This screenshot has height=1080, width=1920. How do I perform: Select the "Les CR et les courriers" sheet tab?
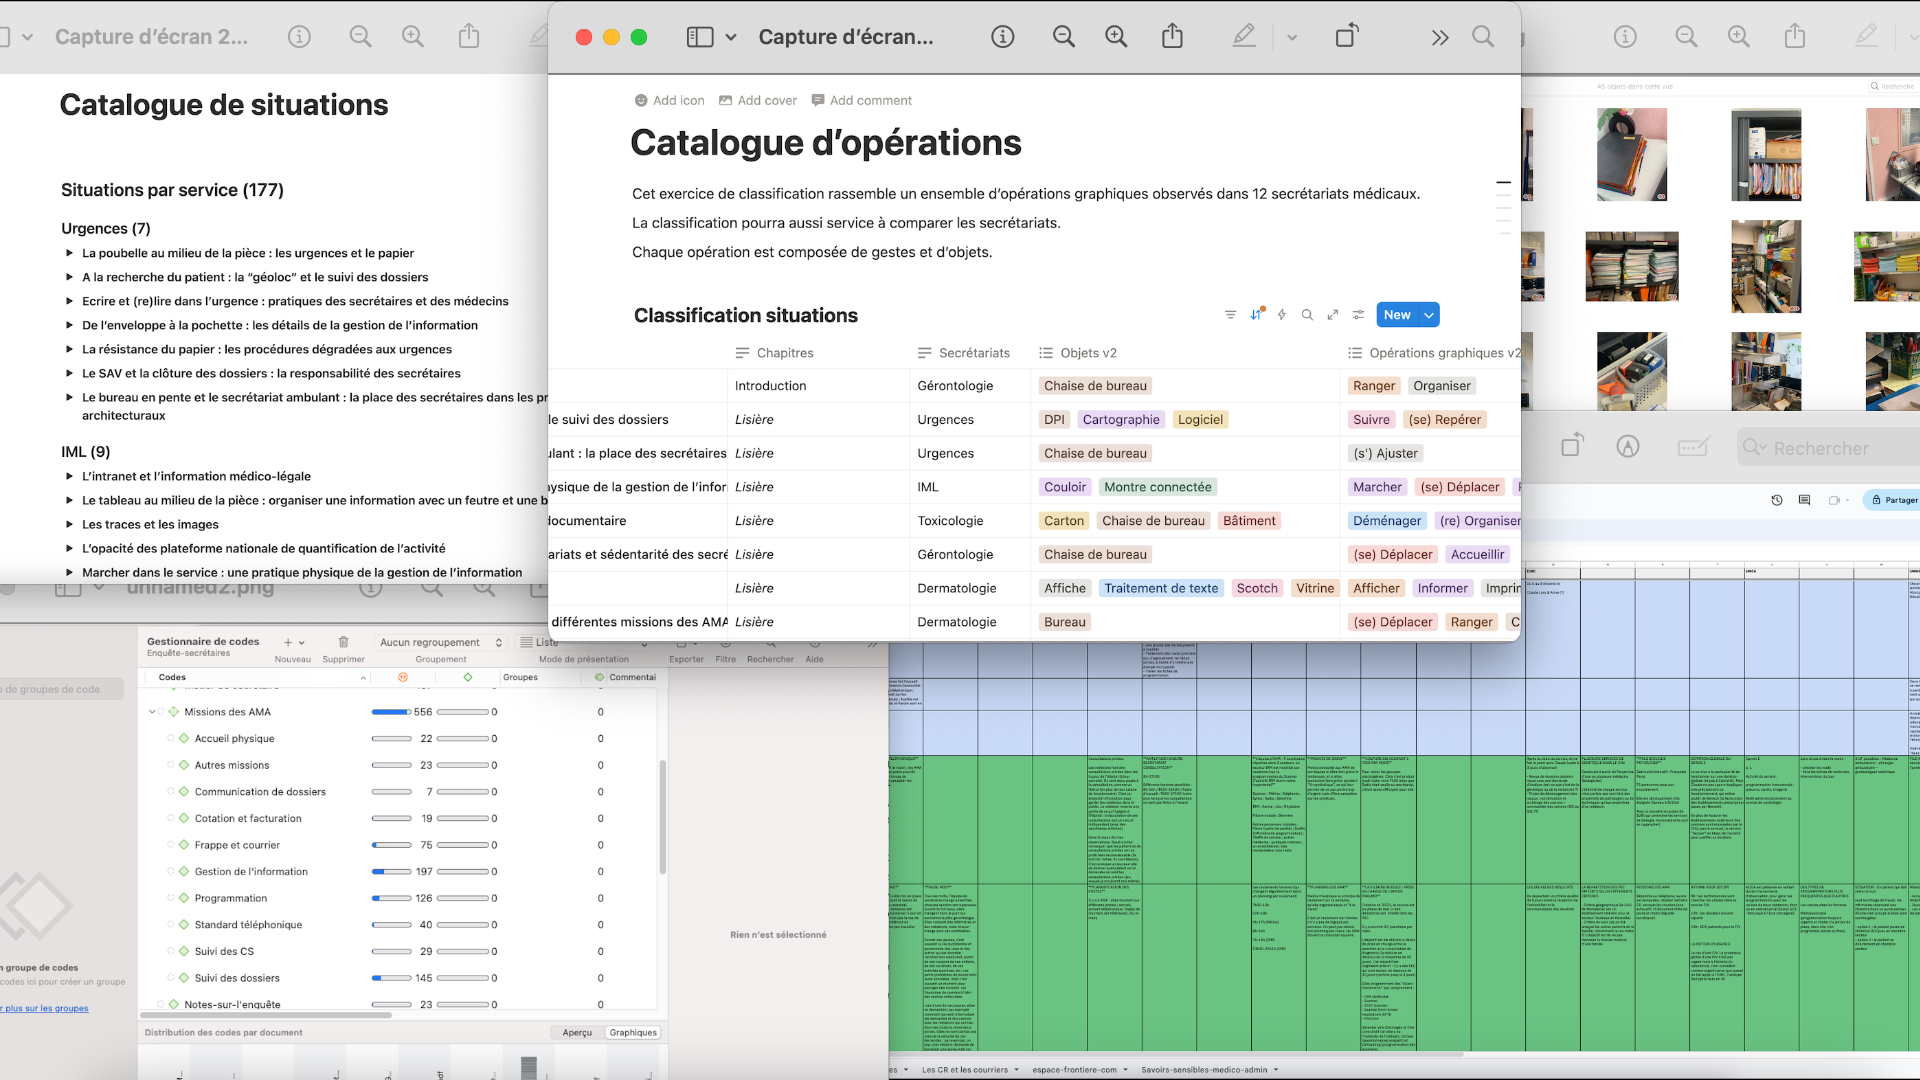pyautogui.click(x=965, y=1069)
